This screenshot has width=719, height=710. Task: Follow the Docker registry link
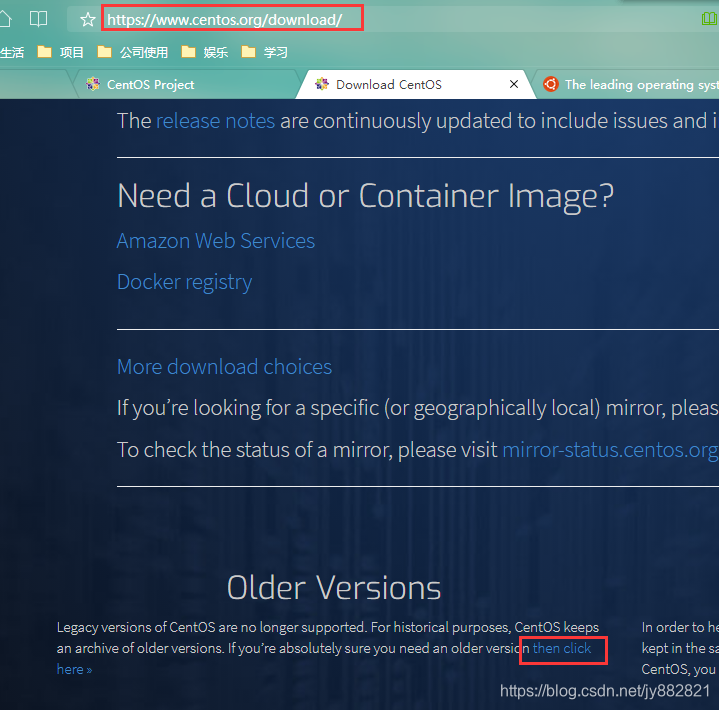tap(184, 282)
